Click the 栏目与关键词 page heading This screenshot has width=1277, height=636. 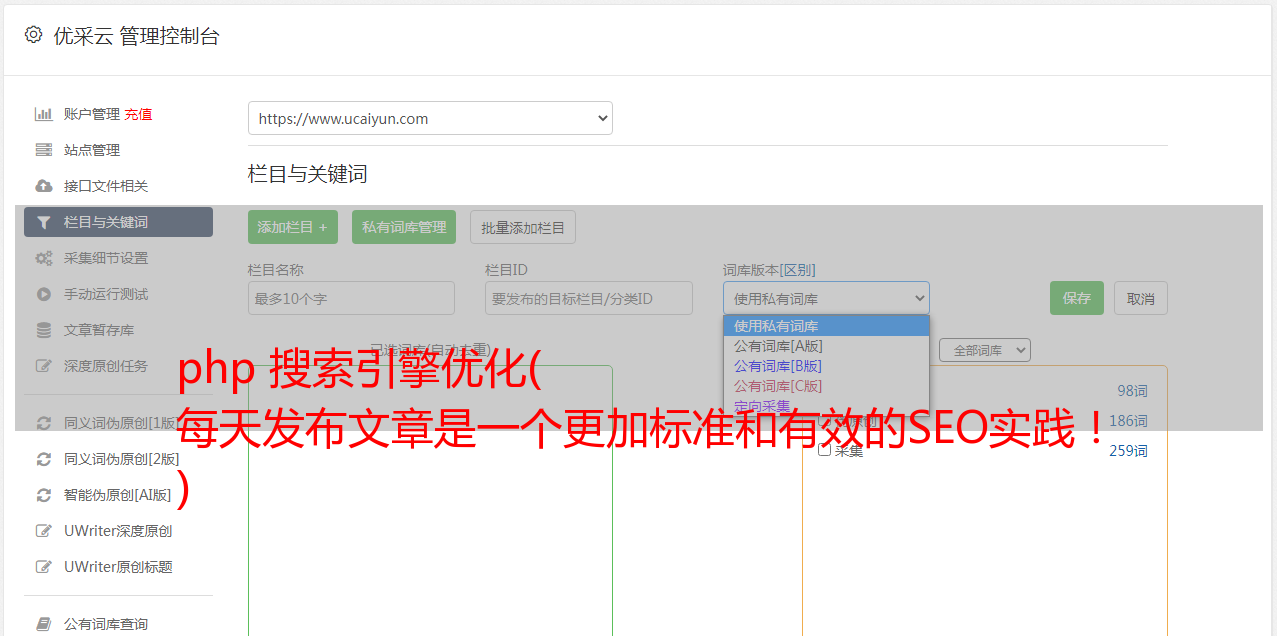click(307, 174)
